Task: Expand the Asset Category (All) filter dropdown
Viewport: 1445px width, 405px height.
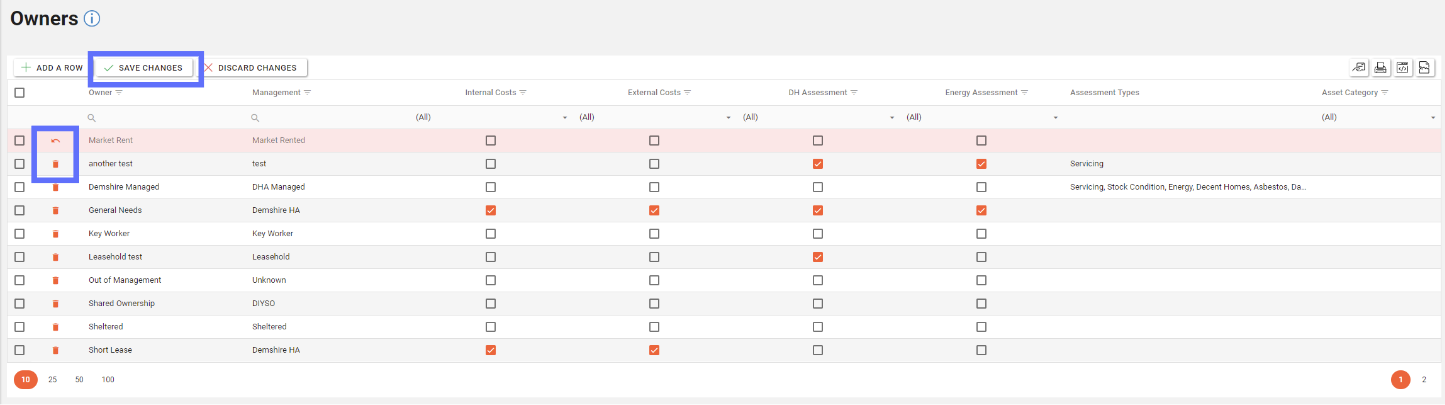Action: pos(1432,117)
